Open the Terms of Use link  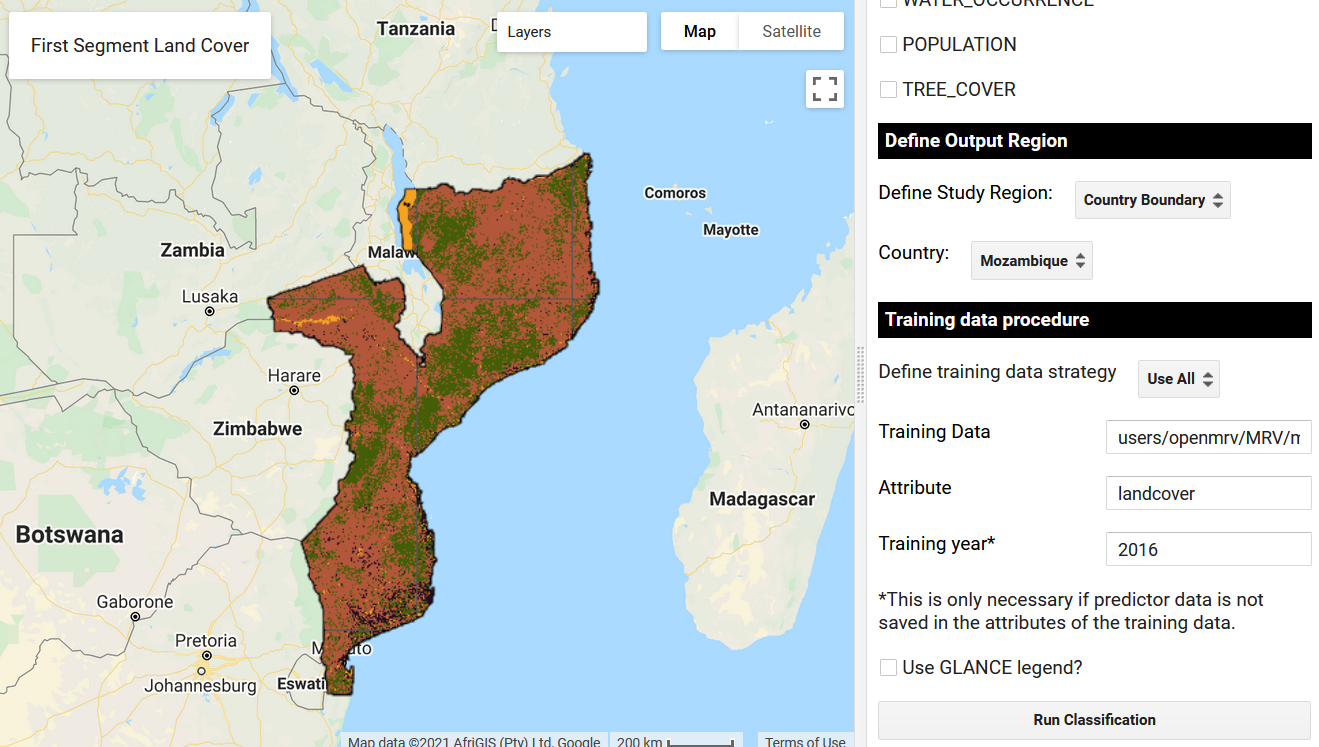[805, 741]
